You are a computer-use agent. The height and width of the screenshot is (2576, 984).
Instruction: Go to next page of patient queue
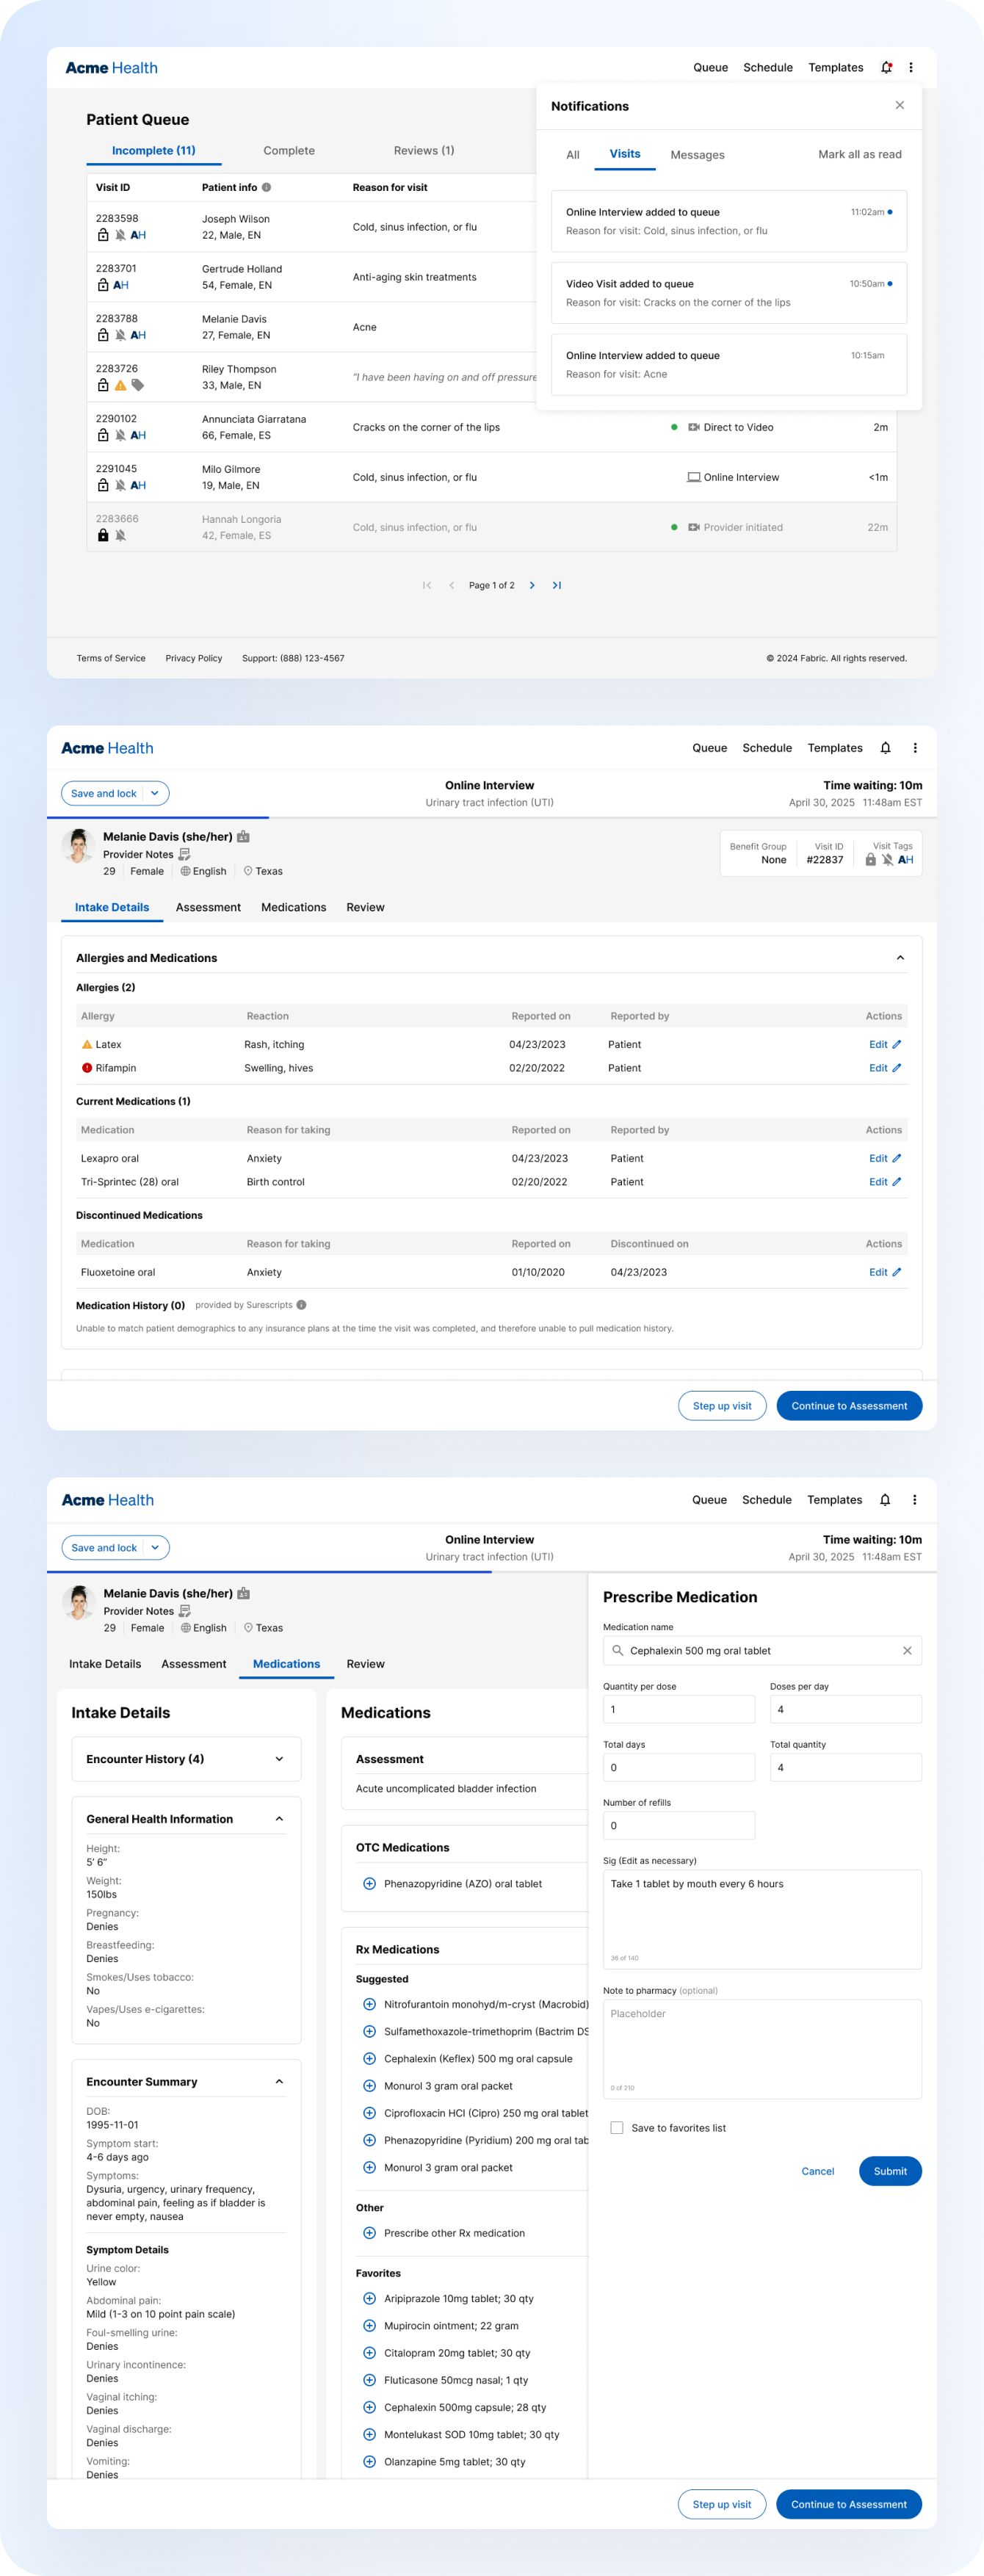pyautogui.click(x=532, y=586)
